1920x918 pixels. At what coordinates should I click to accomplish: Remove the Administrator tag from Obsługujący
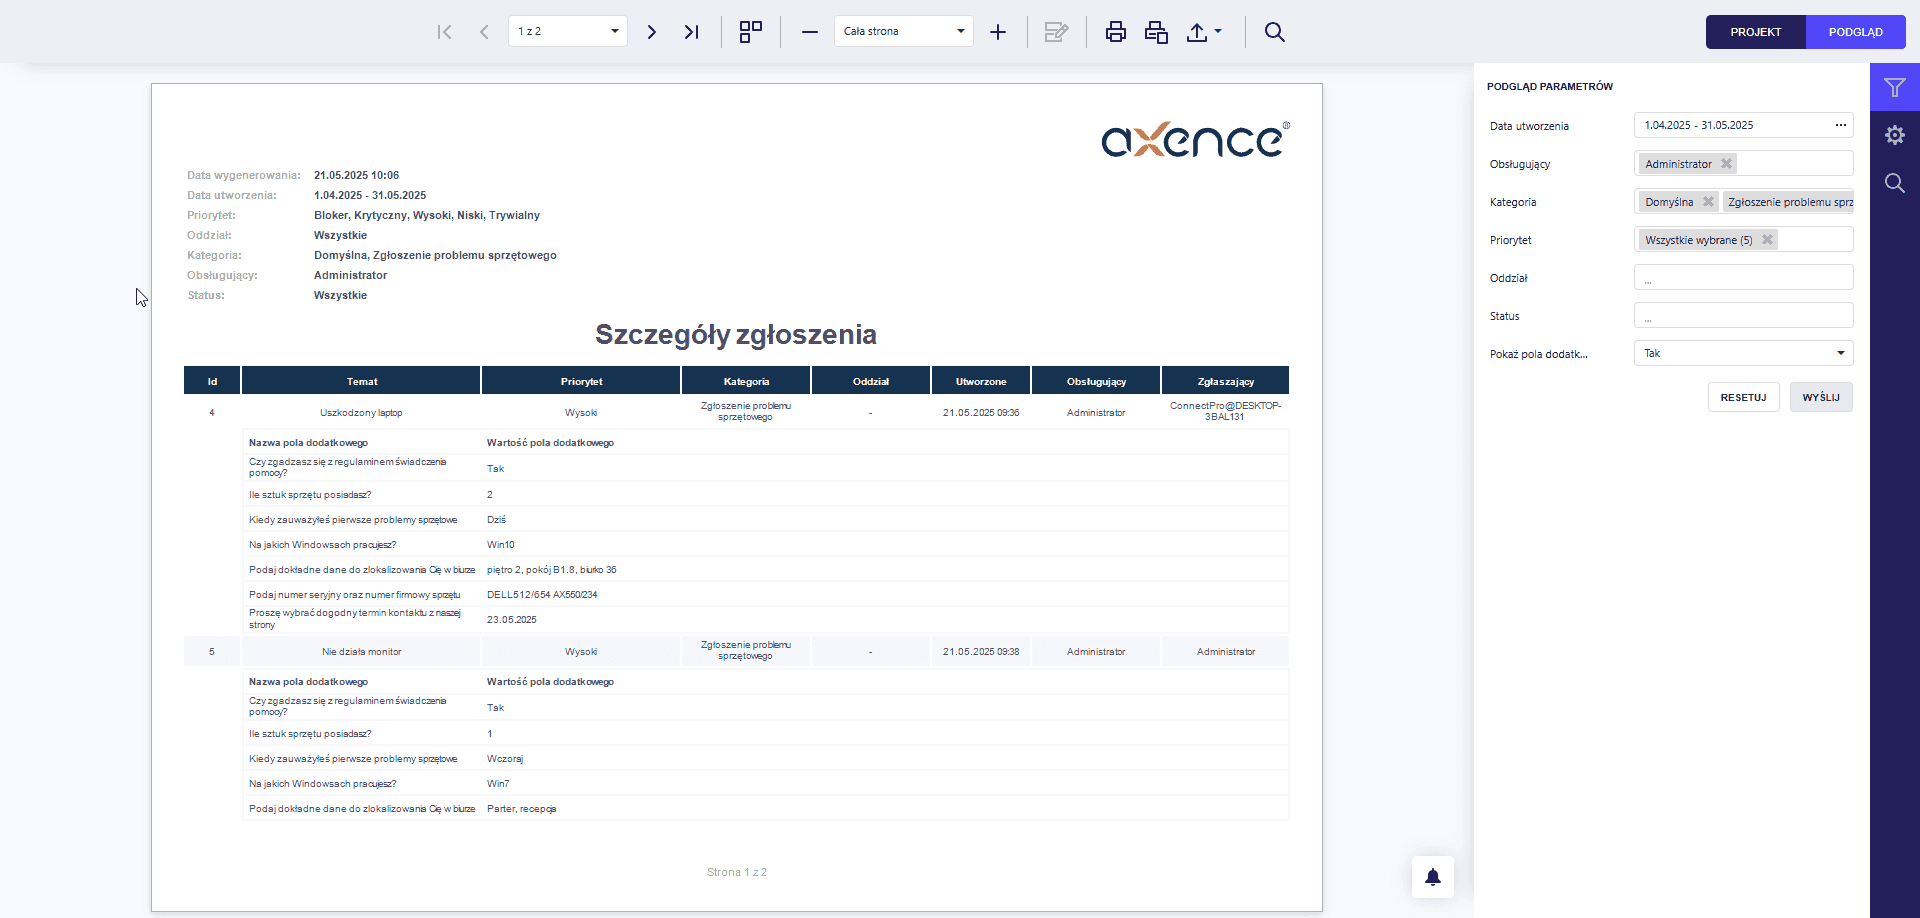(1726, 164)
